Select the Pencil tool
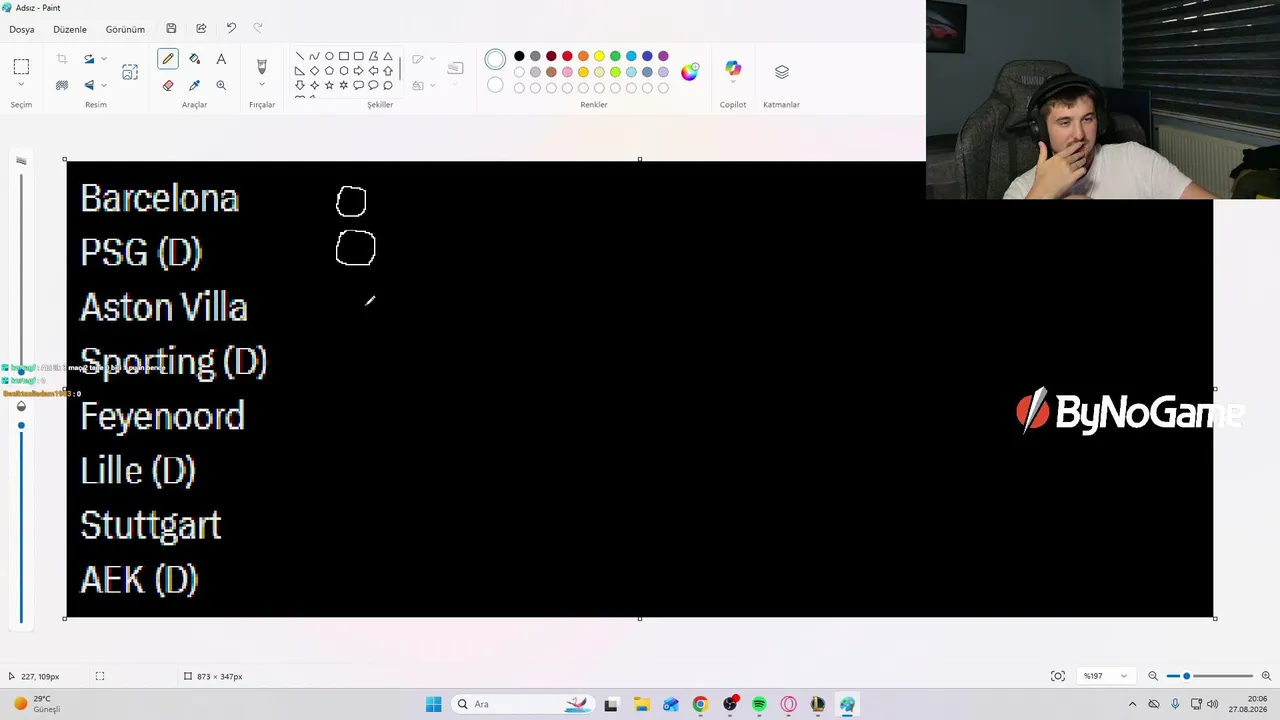Image resolution: width=1280 pixels, height=720 pixels. [x=168, y=60]
